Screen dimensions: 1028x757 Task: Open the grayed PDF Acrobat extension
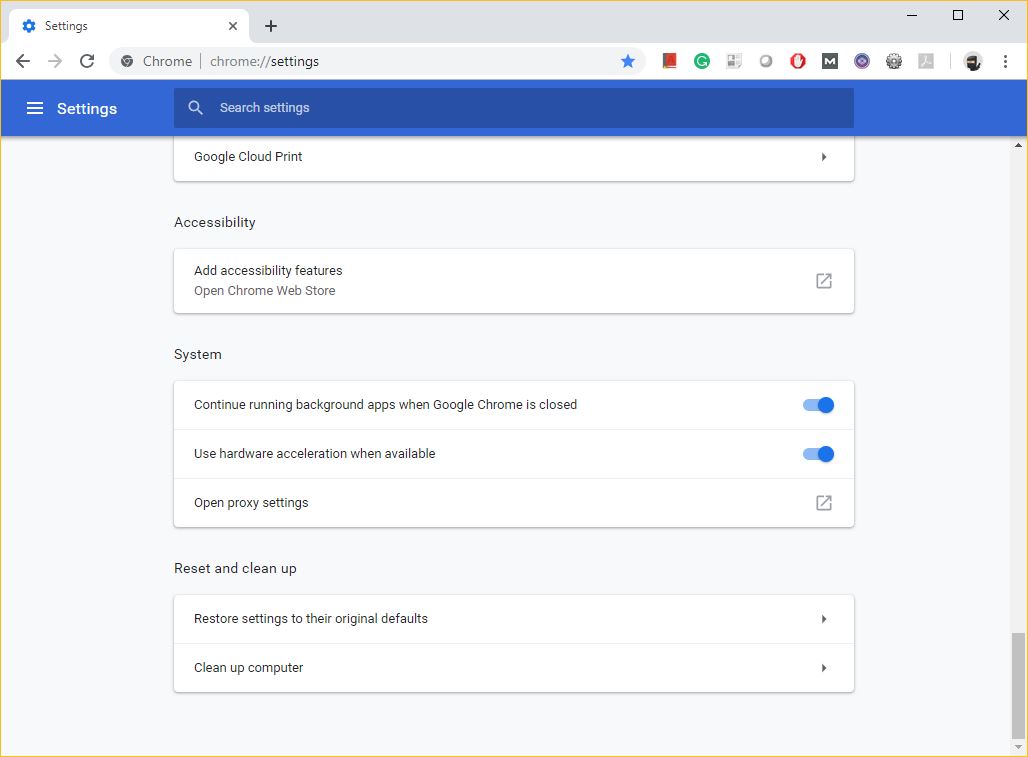tap(926, 61)
